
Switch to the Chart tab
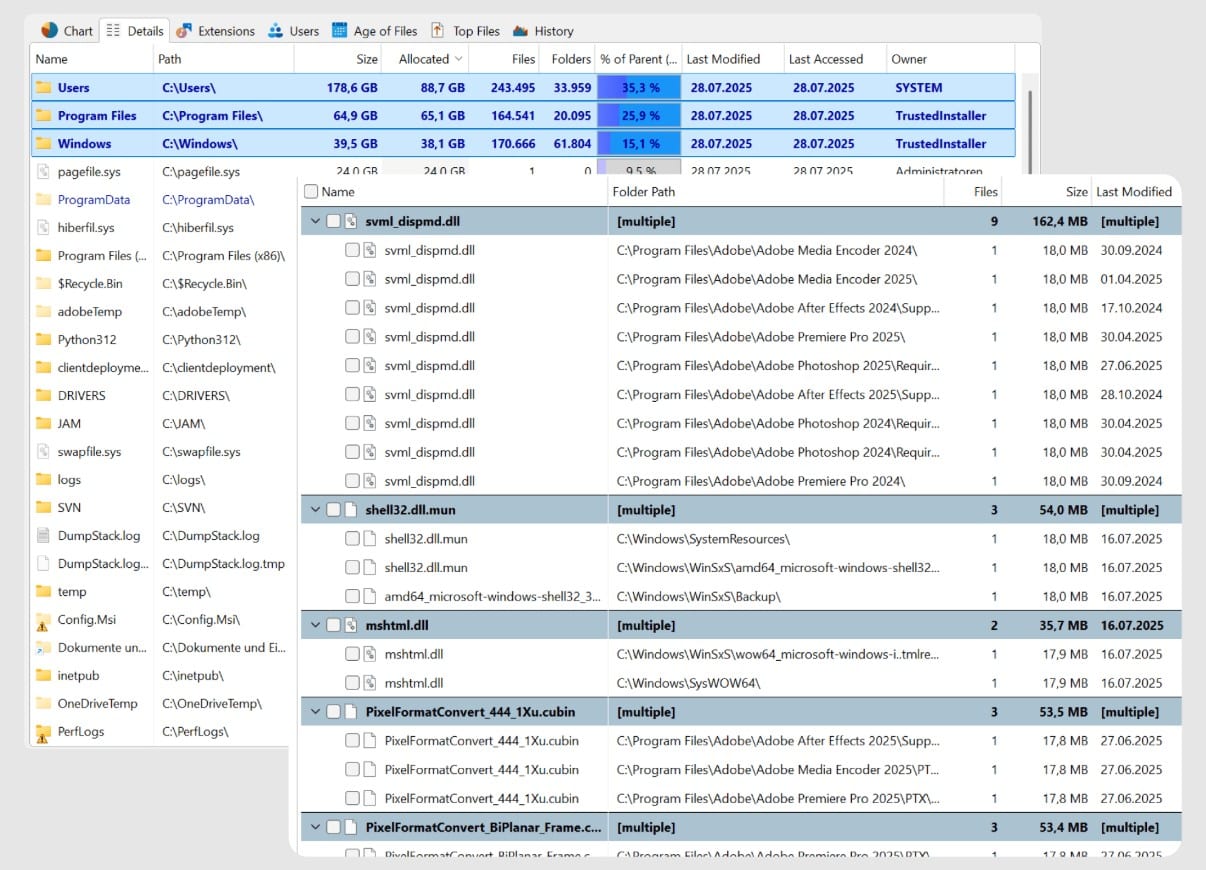pos(67,31)
